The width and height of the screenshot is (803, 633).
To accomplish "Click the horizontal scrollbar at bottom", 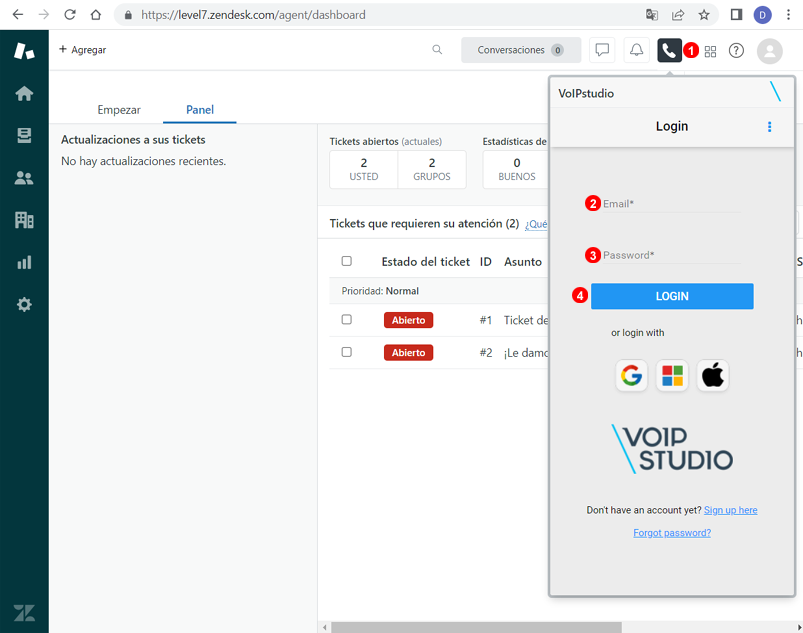I will point(476,627).
